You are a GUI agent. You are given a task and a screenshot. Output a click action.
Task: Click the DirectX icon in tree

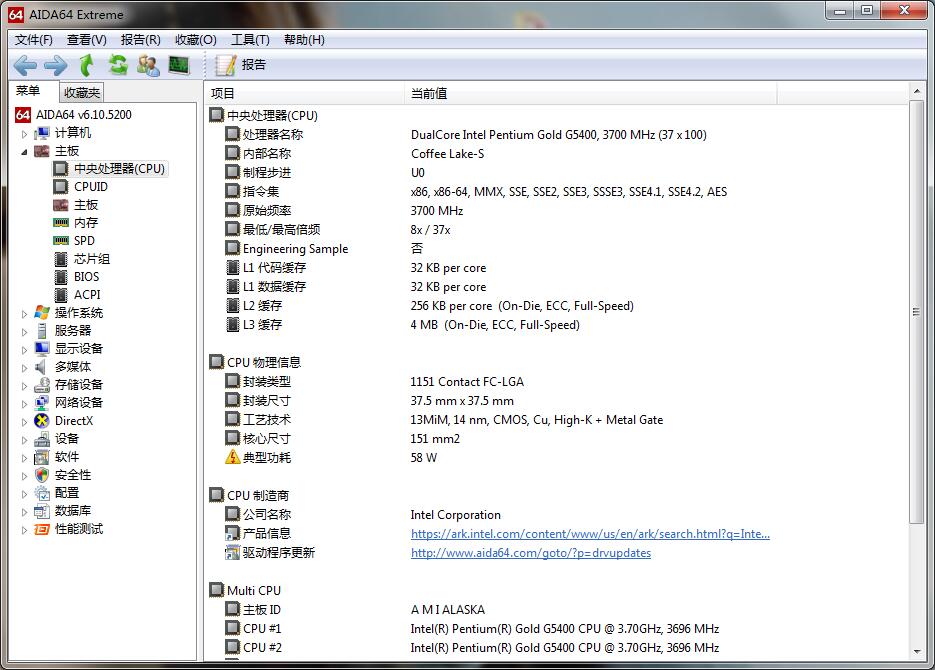click(42, 421)
